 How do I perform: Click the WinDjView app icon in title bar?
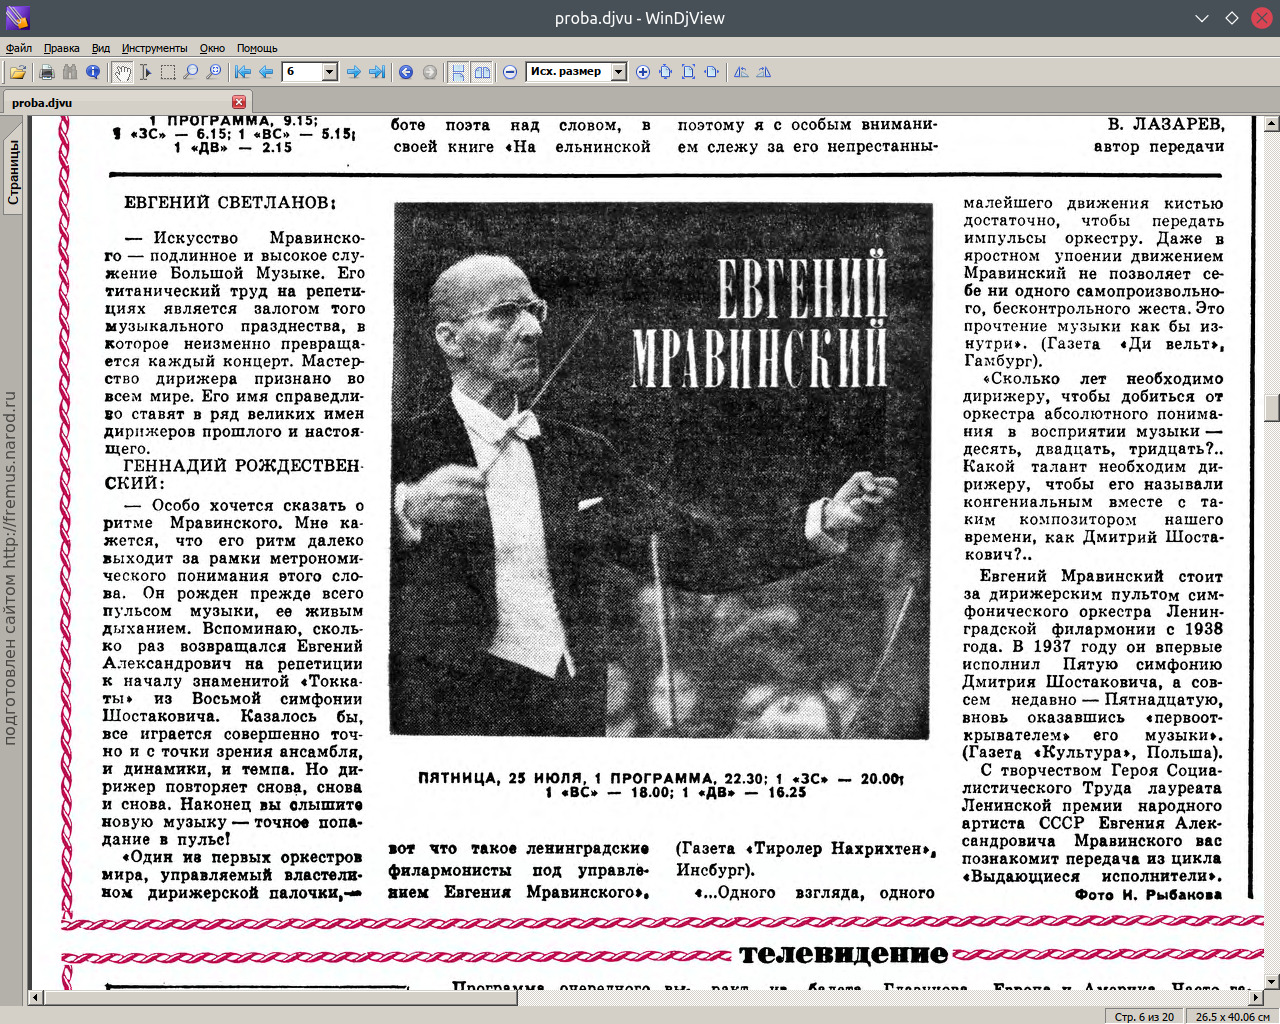pyautogui.click(x=18, y=18)
